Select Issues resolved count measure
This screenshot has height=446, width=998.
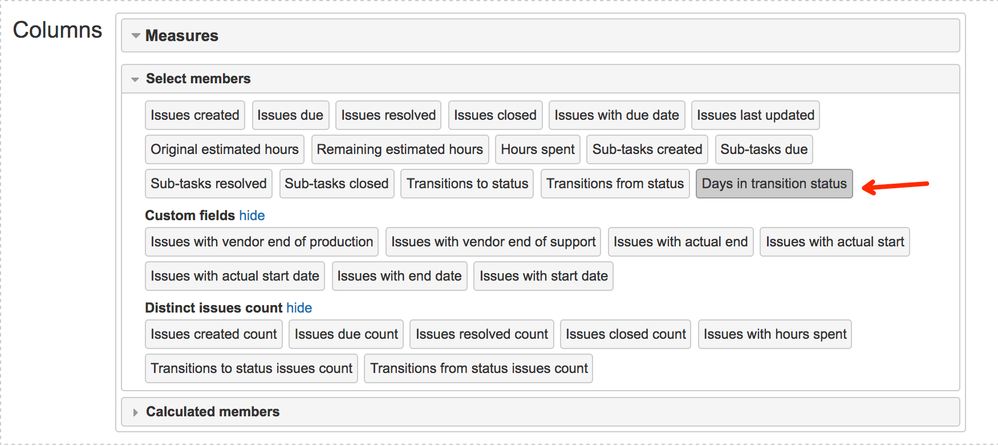pos(482,334)
